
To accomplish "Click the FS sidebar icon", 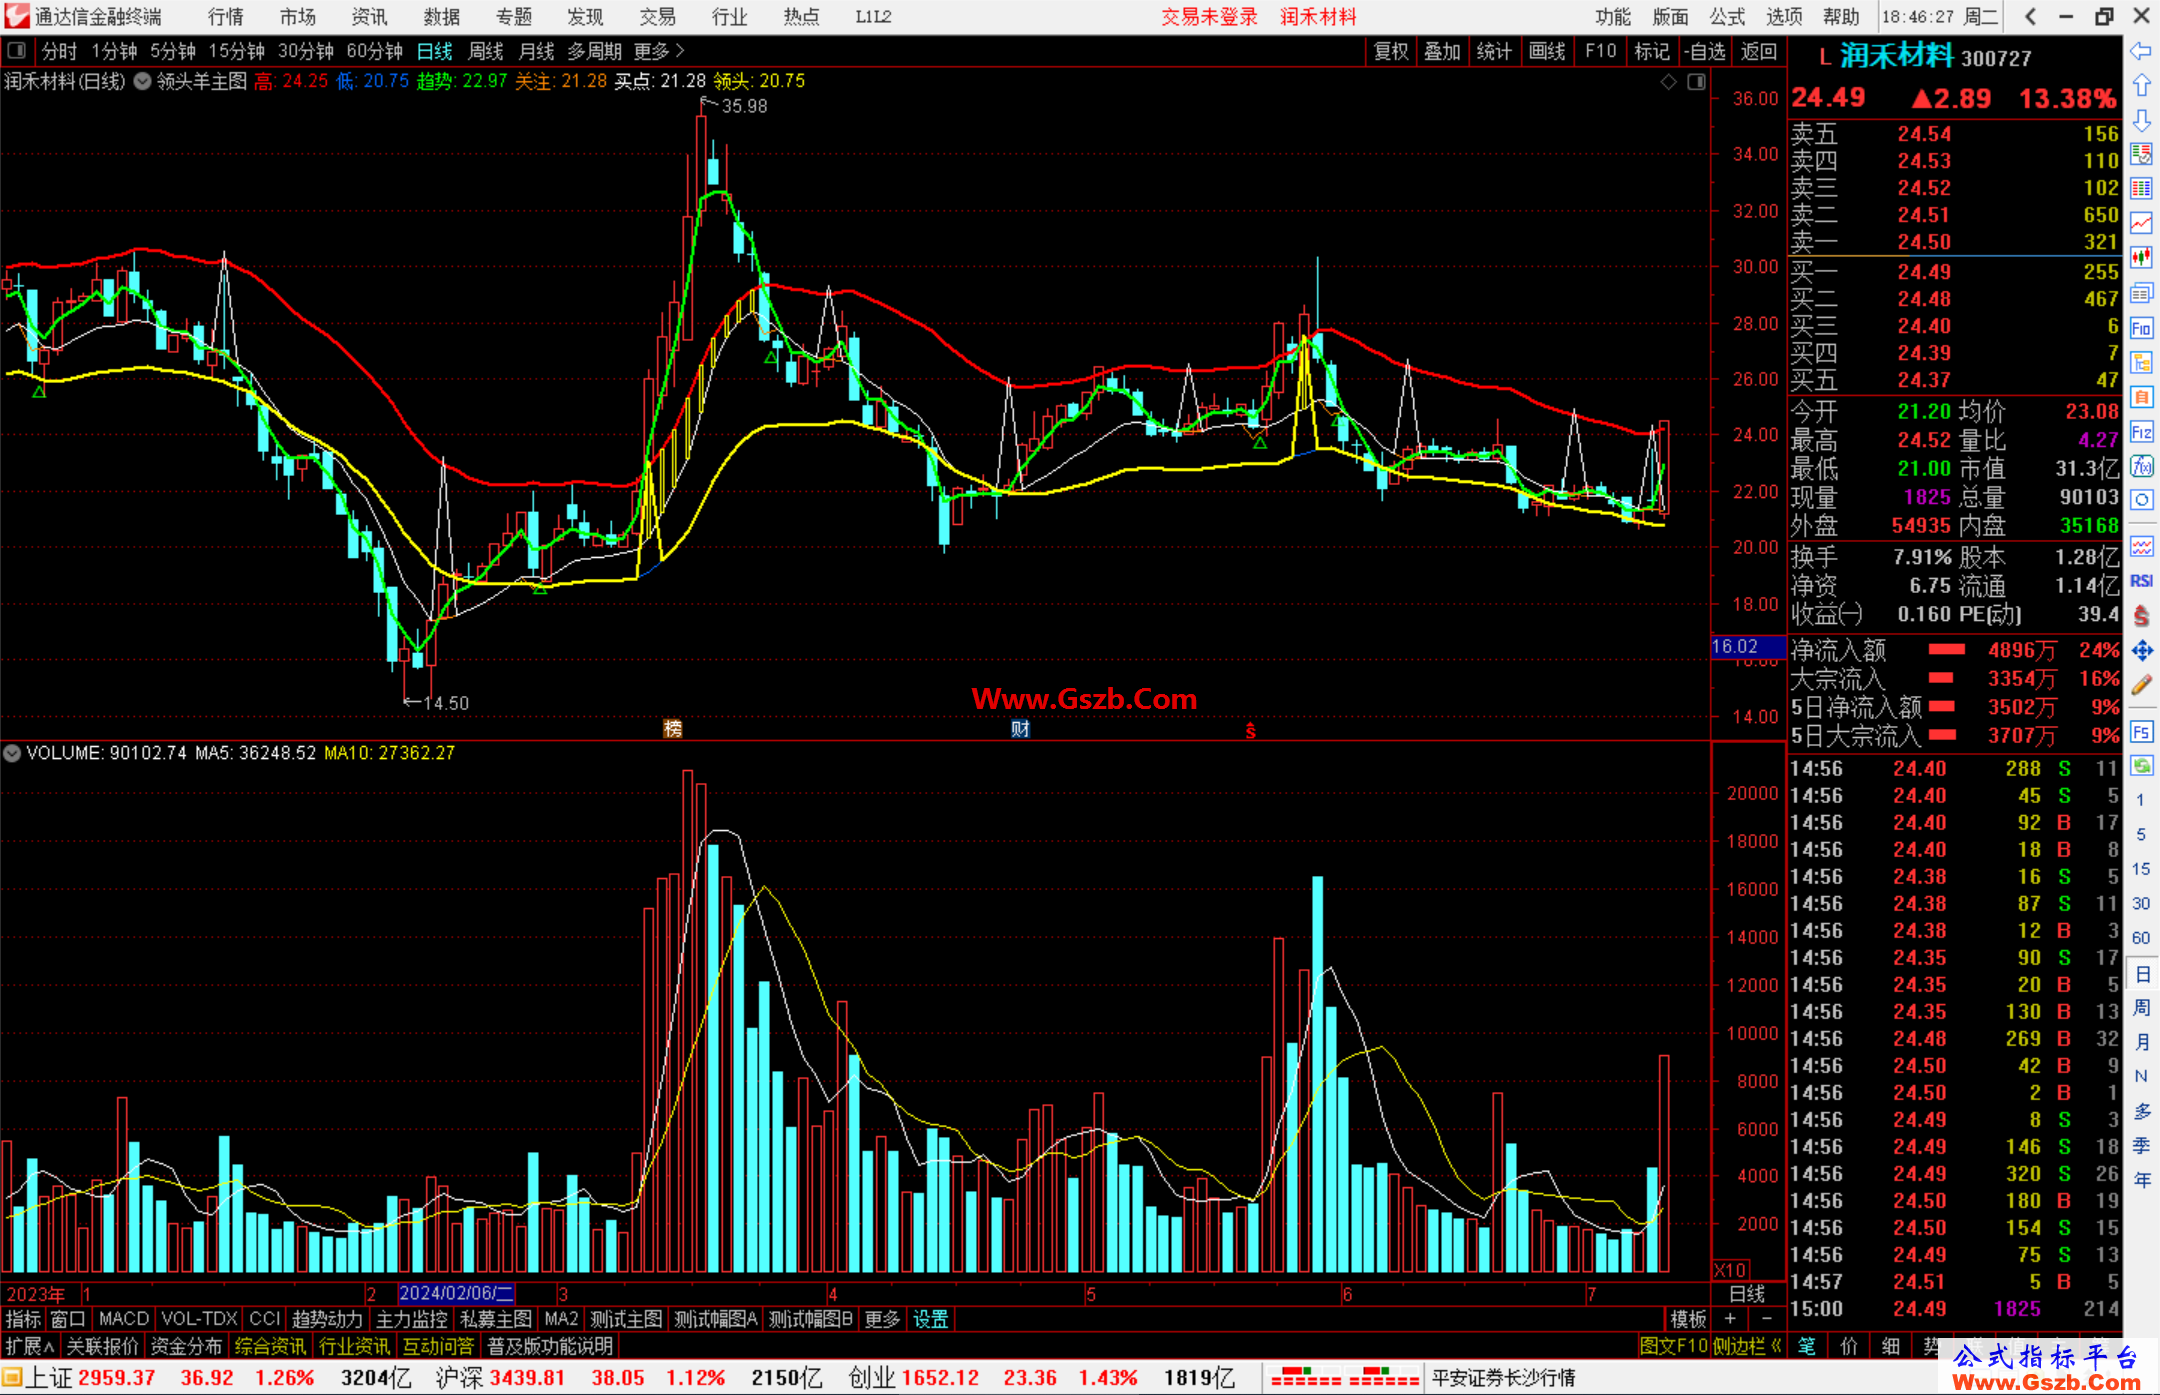I will [2141, 732].
